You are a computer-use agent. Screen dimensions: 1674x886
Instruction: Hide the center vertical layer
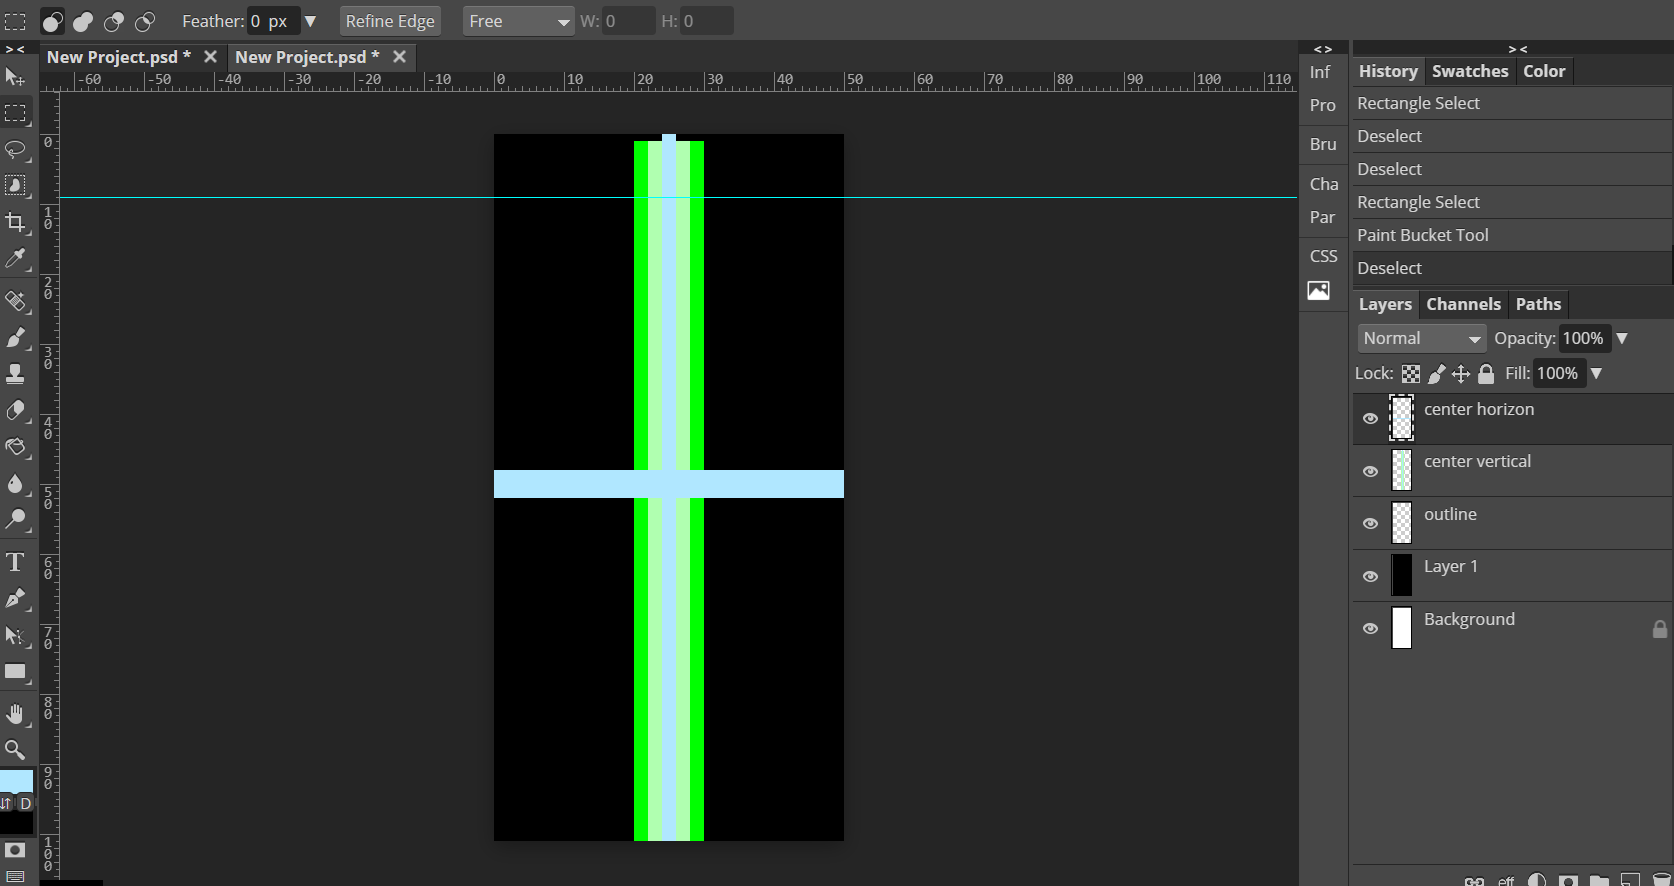click(x=1371, y=471)
